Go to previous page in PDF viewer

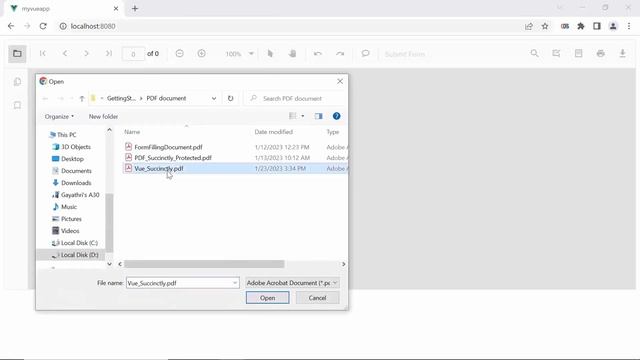tap(65, 53)
